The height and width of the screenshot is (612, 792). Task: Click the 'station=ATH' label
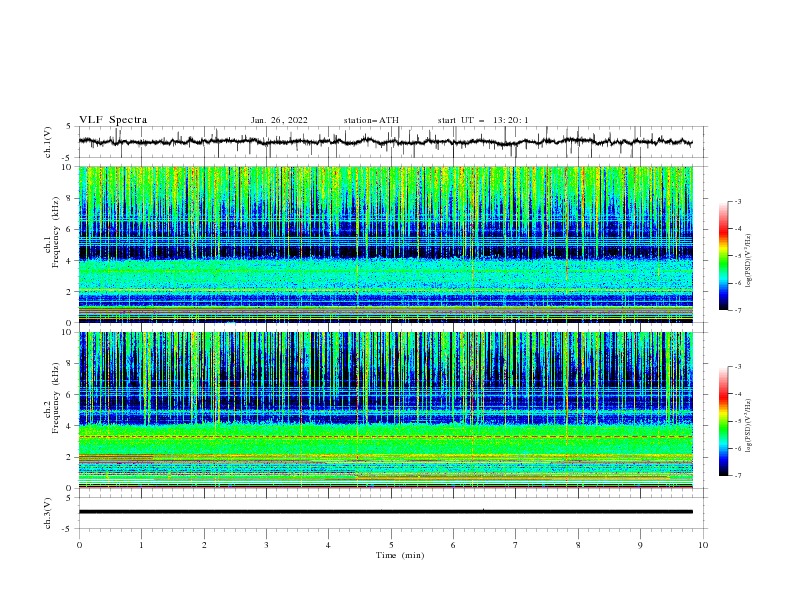tap(371, 120)
